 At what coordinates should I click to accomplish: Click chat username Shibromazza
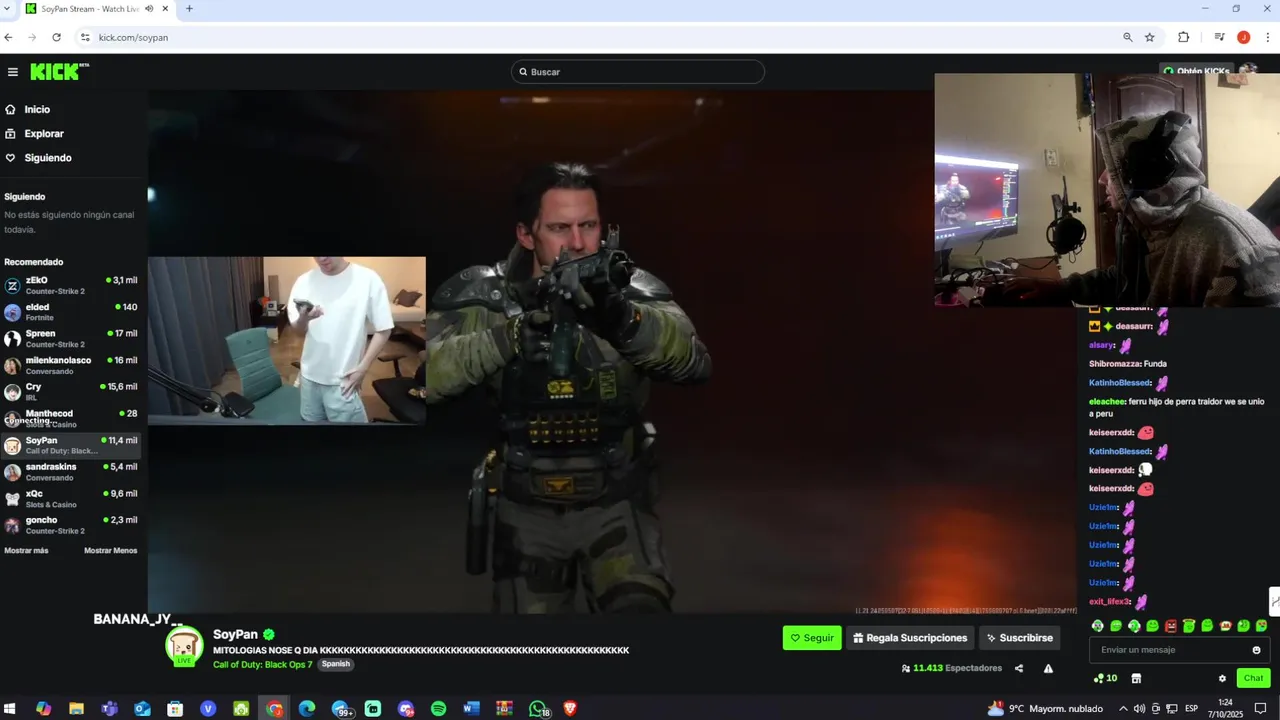1114,364
